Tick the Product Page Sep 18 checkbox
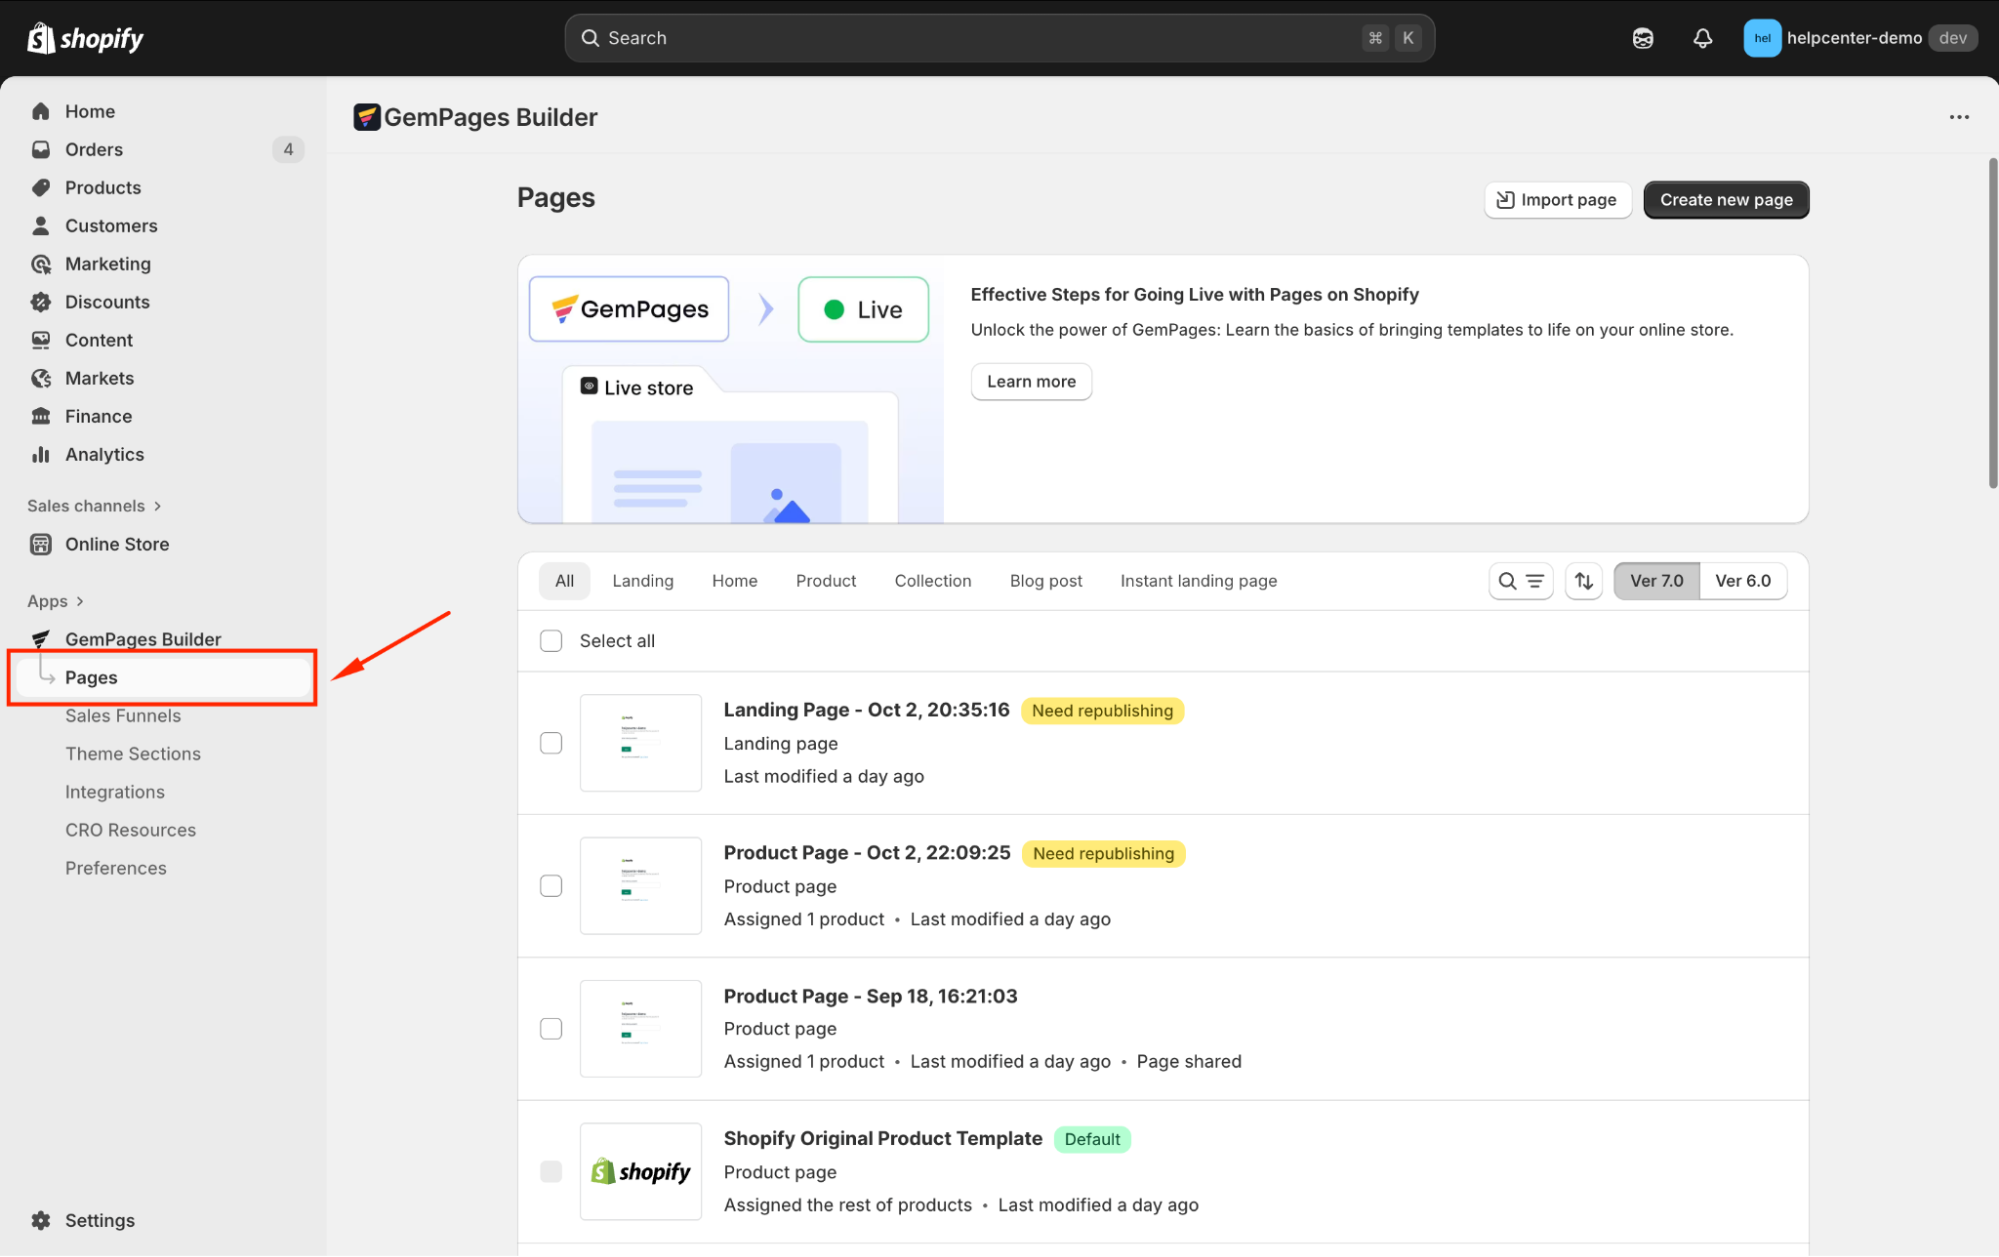 551,1029
